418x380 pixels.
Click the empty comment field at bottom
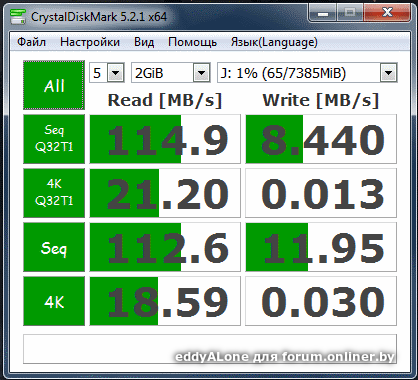(x=210, y=349)
